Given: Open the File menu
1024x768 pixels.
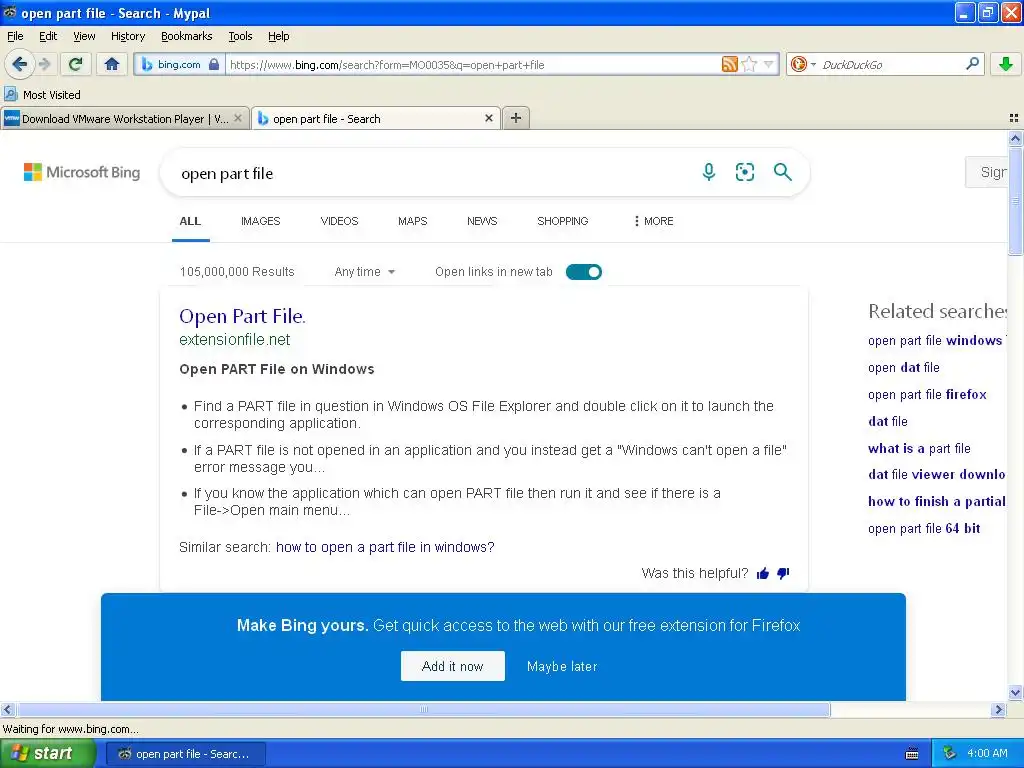Looking at the screenshot, I should coord(15,36).
